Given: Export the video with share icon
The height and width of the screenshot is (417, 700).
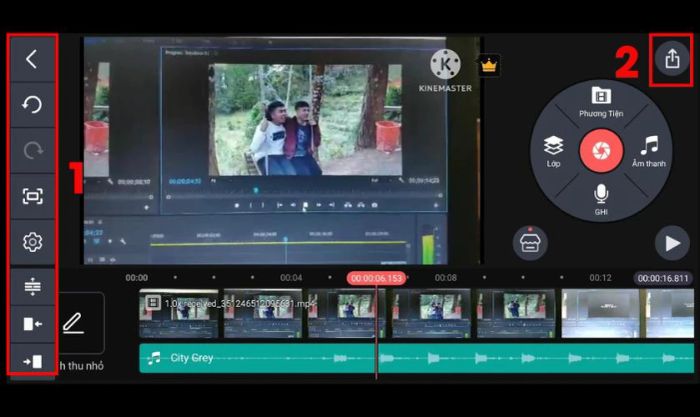Looking at the screenshot, I should tap(672, 59).
